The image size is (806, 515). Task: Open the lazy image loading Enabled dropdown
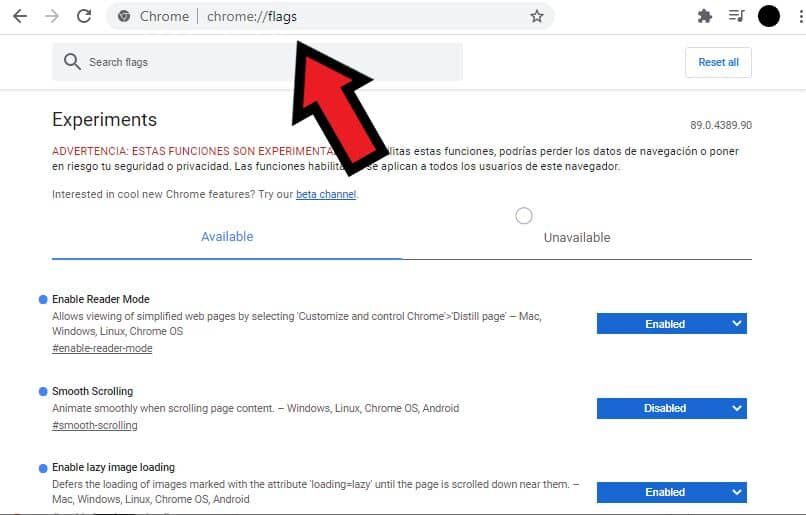pyautogui.click(x=671, y=492)
